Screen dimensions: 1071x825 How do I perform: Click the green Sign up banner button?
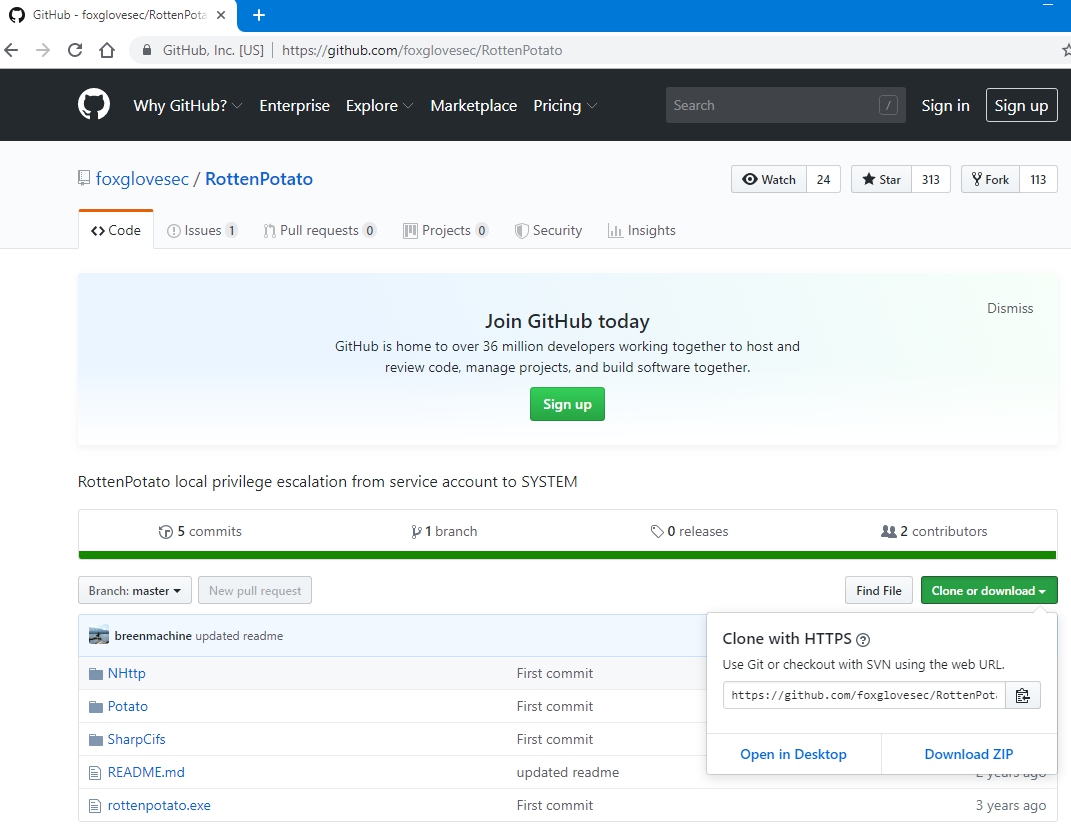(x=567, y=404)
